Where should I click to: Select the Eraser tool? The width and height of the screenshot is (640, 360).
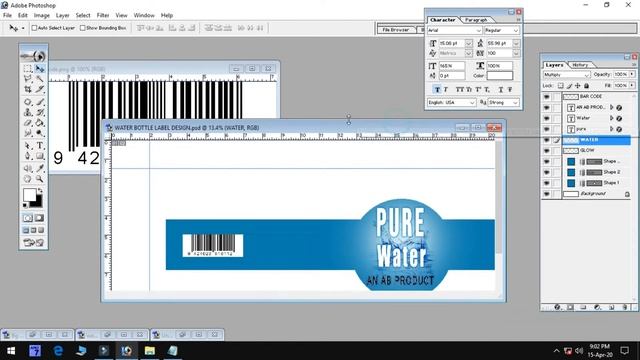pos(27,122)
